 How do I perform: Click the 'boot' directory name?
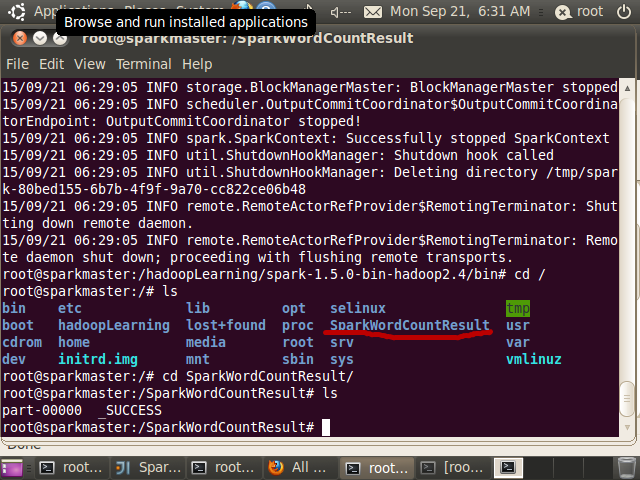(x=18, y=325)
